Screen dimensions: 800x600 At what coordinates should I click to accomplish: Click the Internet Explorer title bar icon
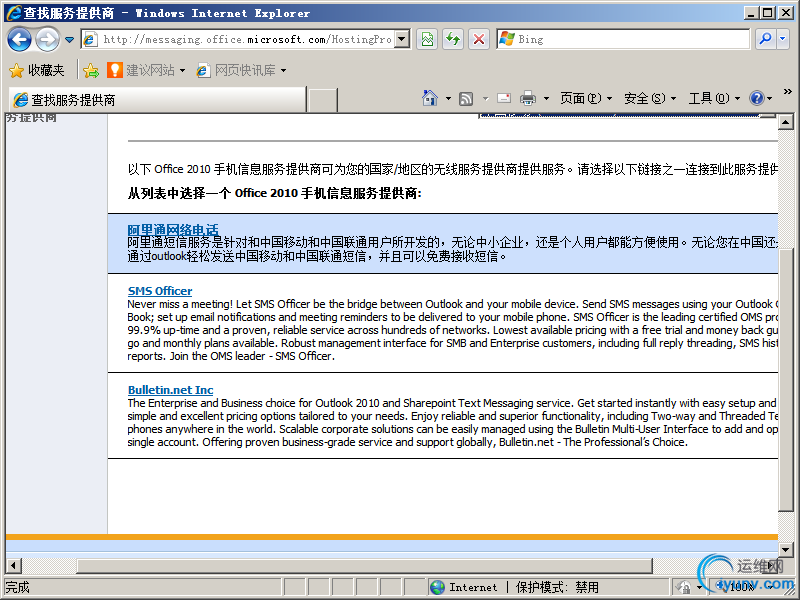(x=14, y=13)
